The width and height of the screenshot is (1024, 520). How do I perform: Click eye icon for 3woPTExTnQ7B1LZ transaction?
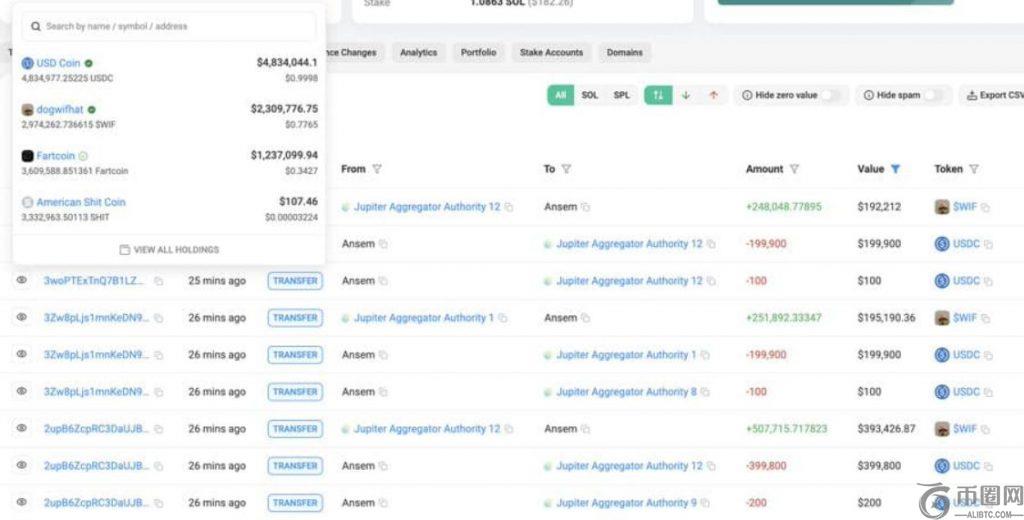[21, 281]
